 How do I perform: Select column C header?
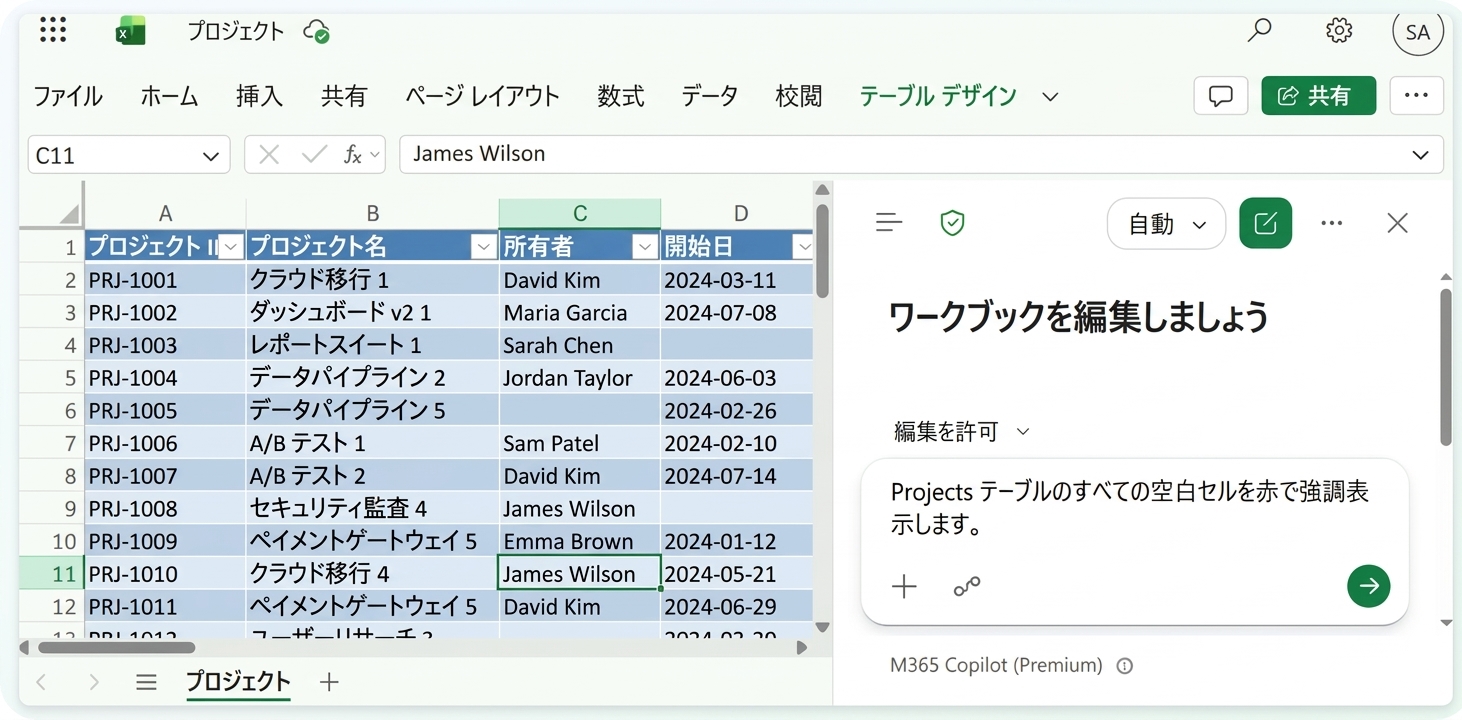[580, 213]
